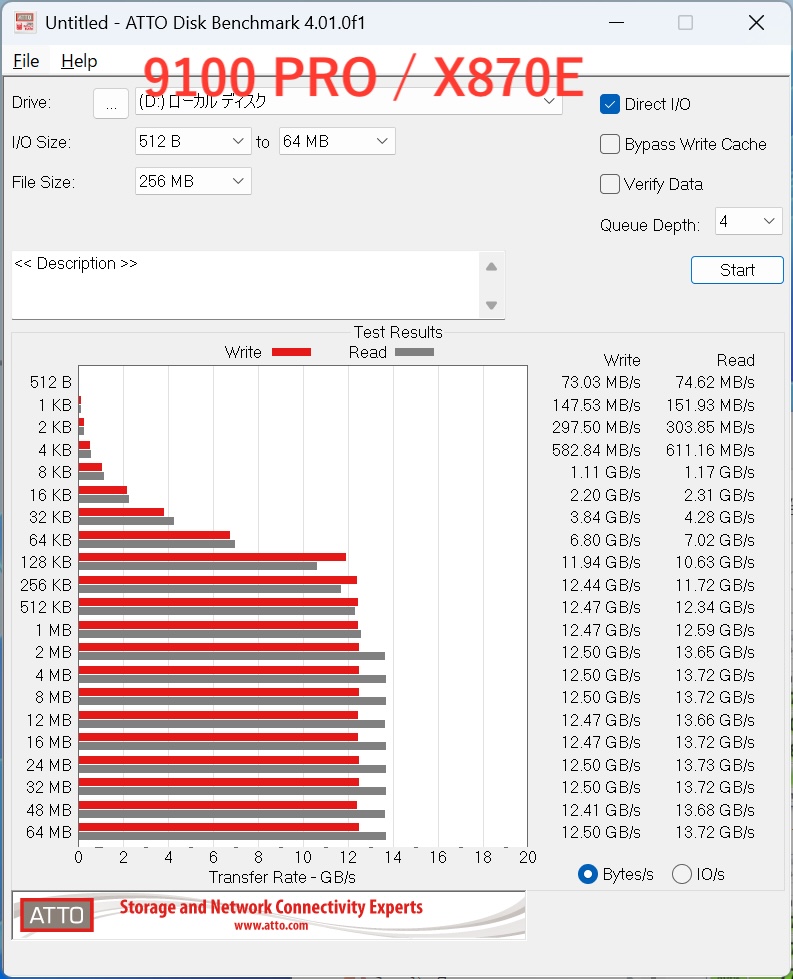793x979 pixels.
Task: Expand the File Size 256 MB dropdown
Action: pyautogui.click(x=193, y=181)
